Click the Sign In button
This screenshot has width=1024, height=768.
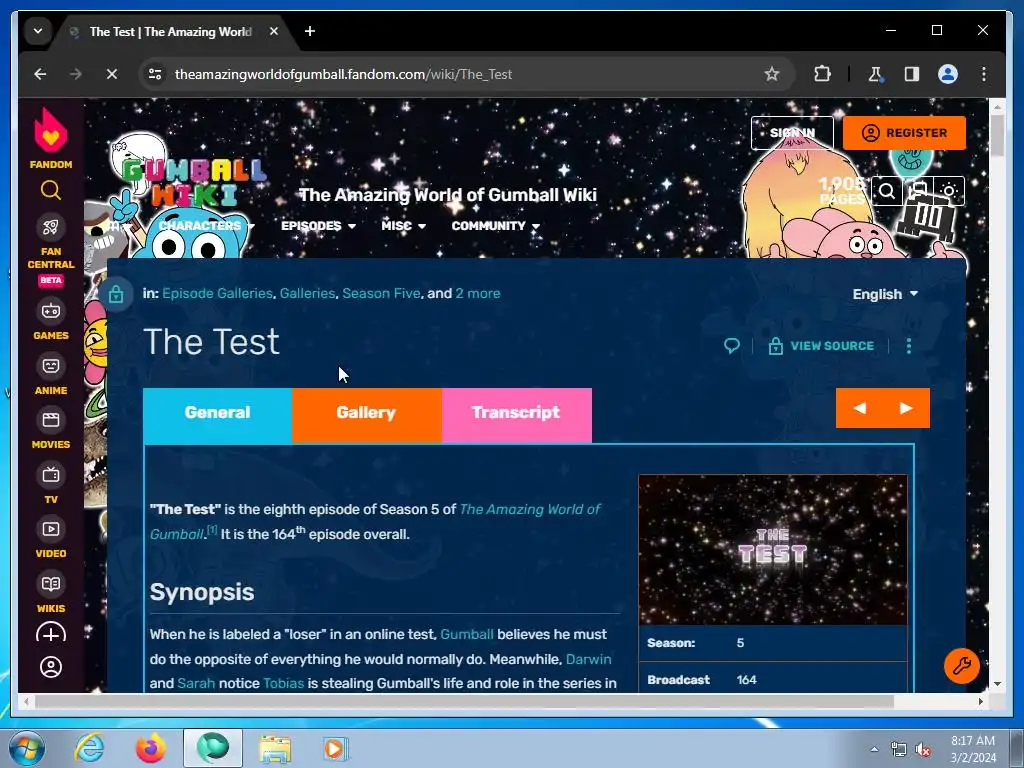click(792, 133)
